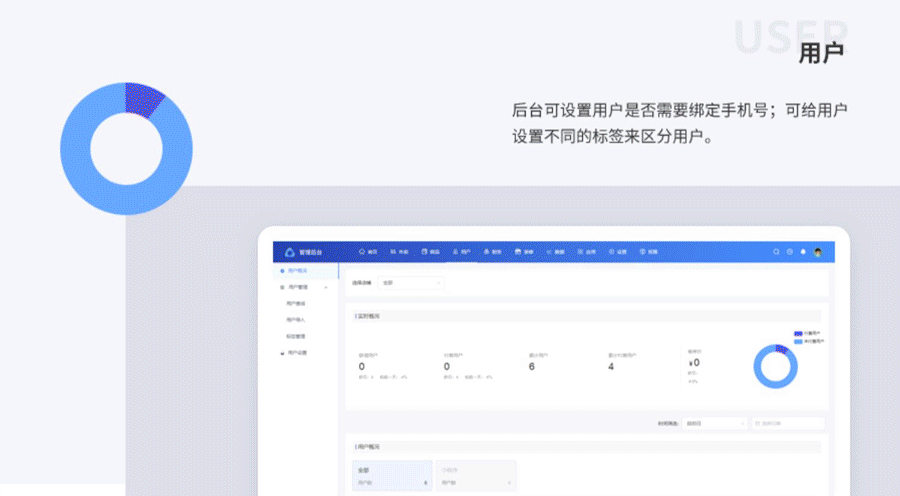This screenshot has width=900, height=496.
Task: Open the notification bell in header
Action: pos(803,251)
